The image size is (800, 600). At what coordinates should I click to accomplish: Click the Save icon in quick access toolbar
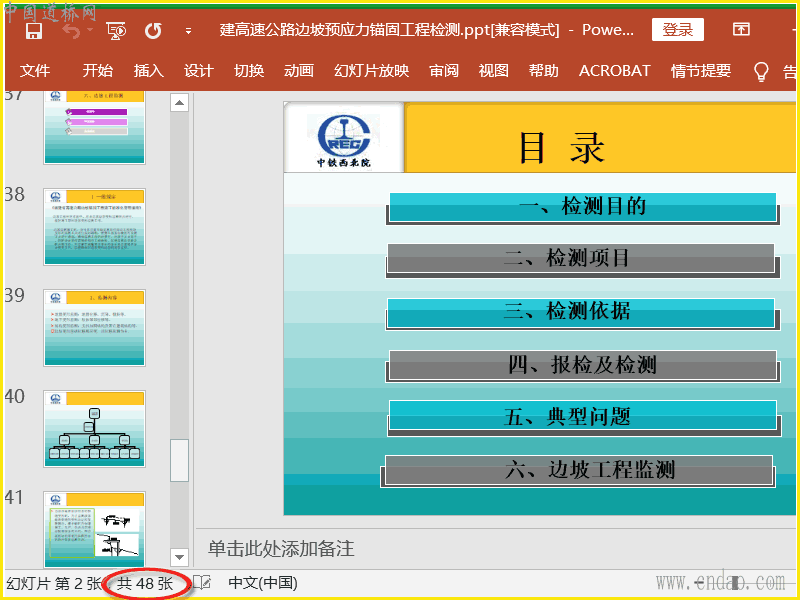point(33,30)
